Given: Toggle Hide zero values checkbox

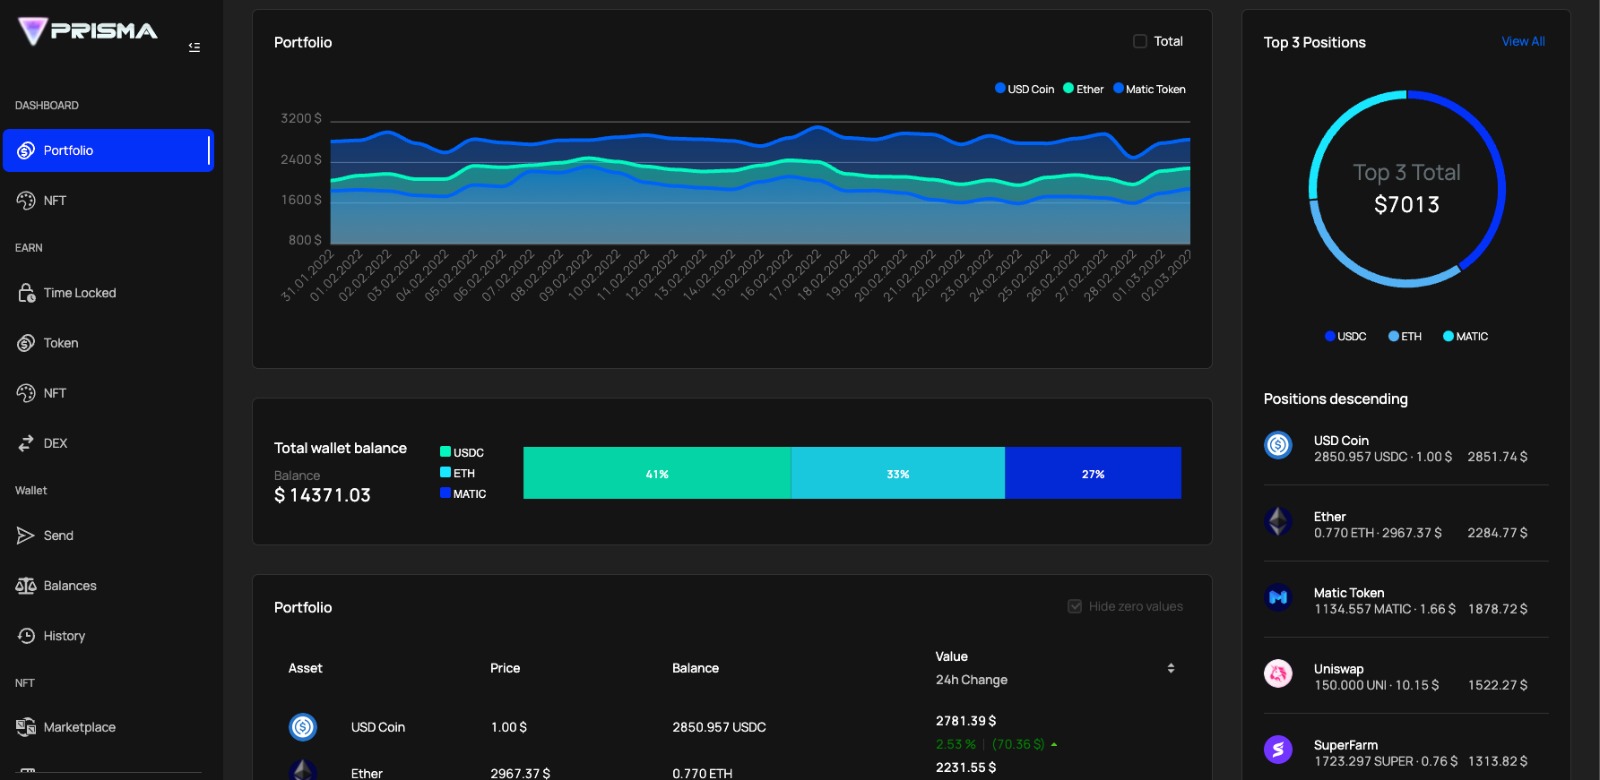Looking at the screenshot, I should click(1075, 606).
